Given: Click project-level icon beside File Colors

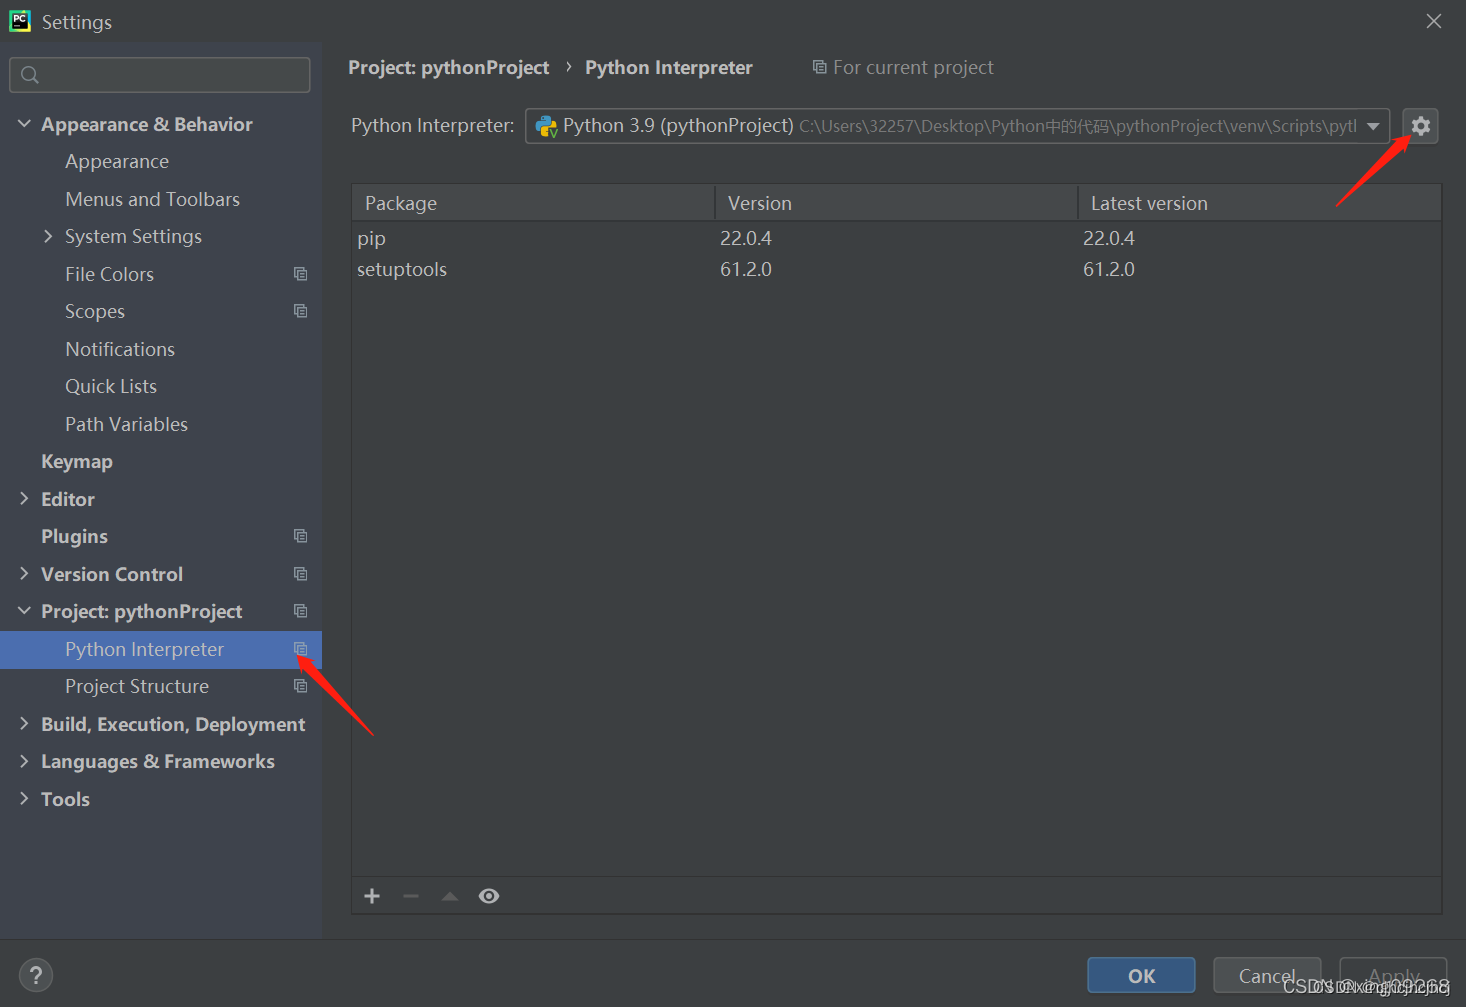Looking at the screenshot, I should [x=300, y=274].
